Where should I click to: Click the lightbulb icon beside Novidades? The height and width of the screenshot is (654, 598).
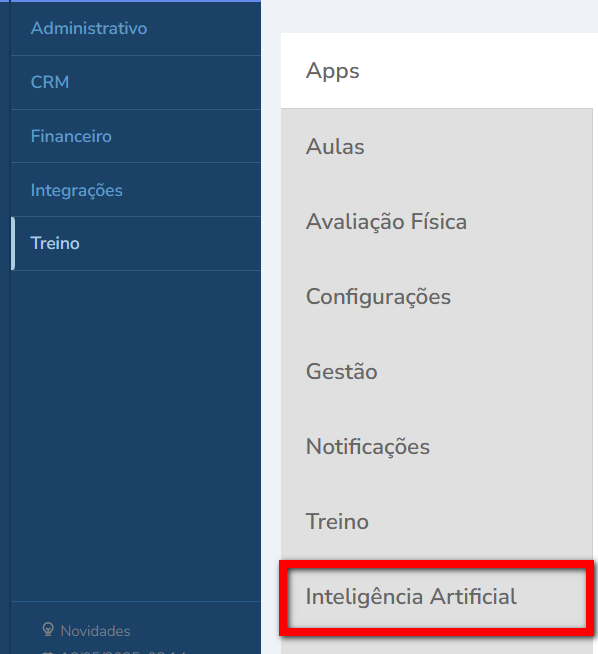pos(48,630)
